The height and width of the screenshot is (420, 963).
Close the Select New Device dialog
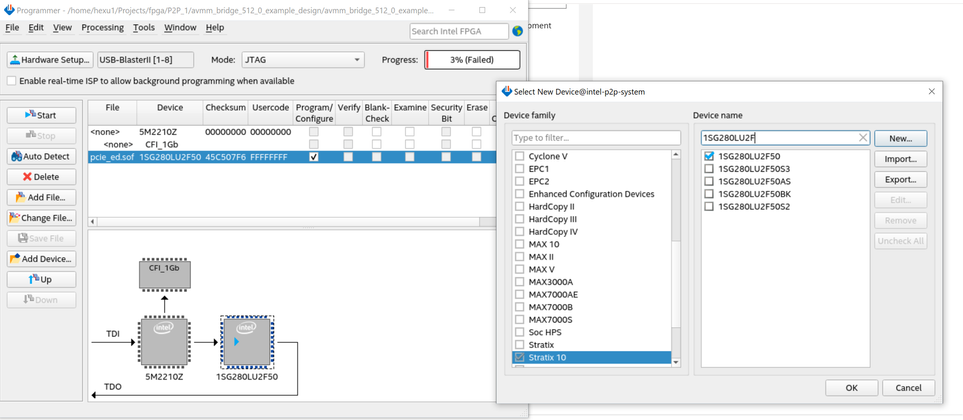(x=932, y=91)
